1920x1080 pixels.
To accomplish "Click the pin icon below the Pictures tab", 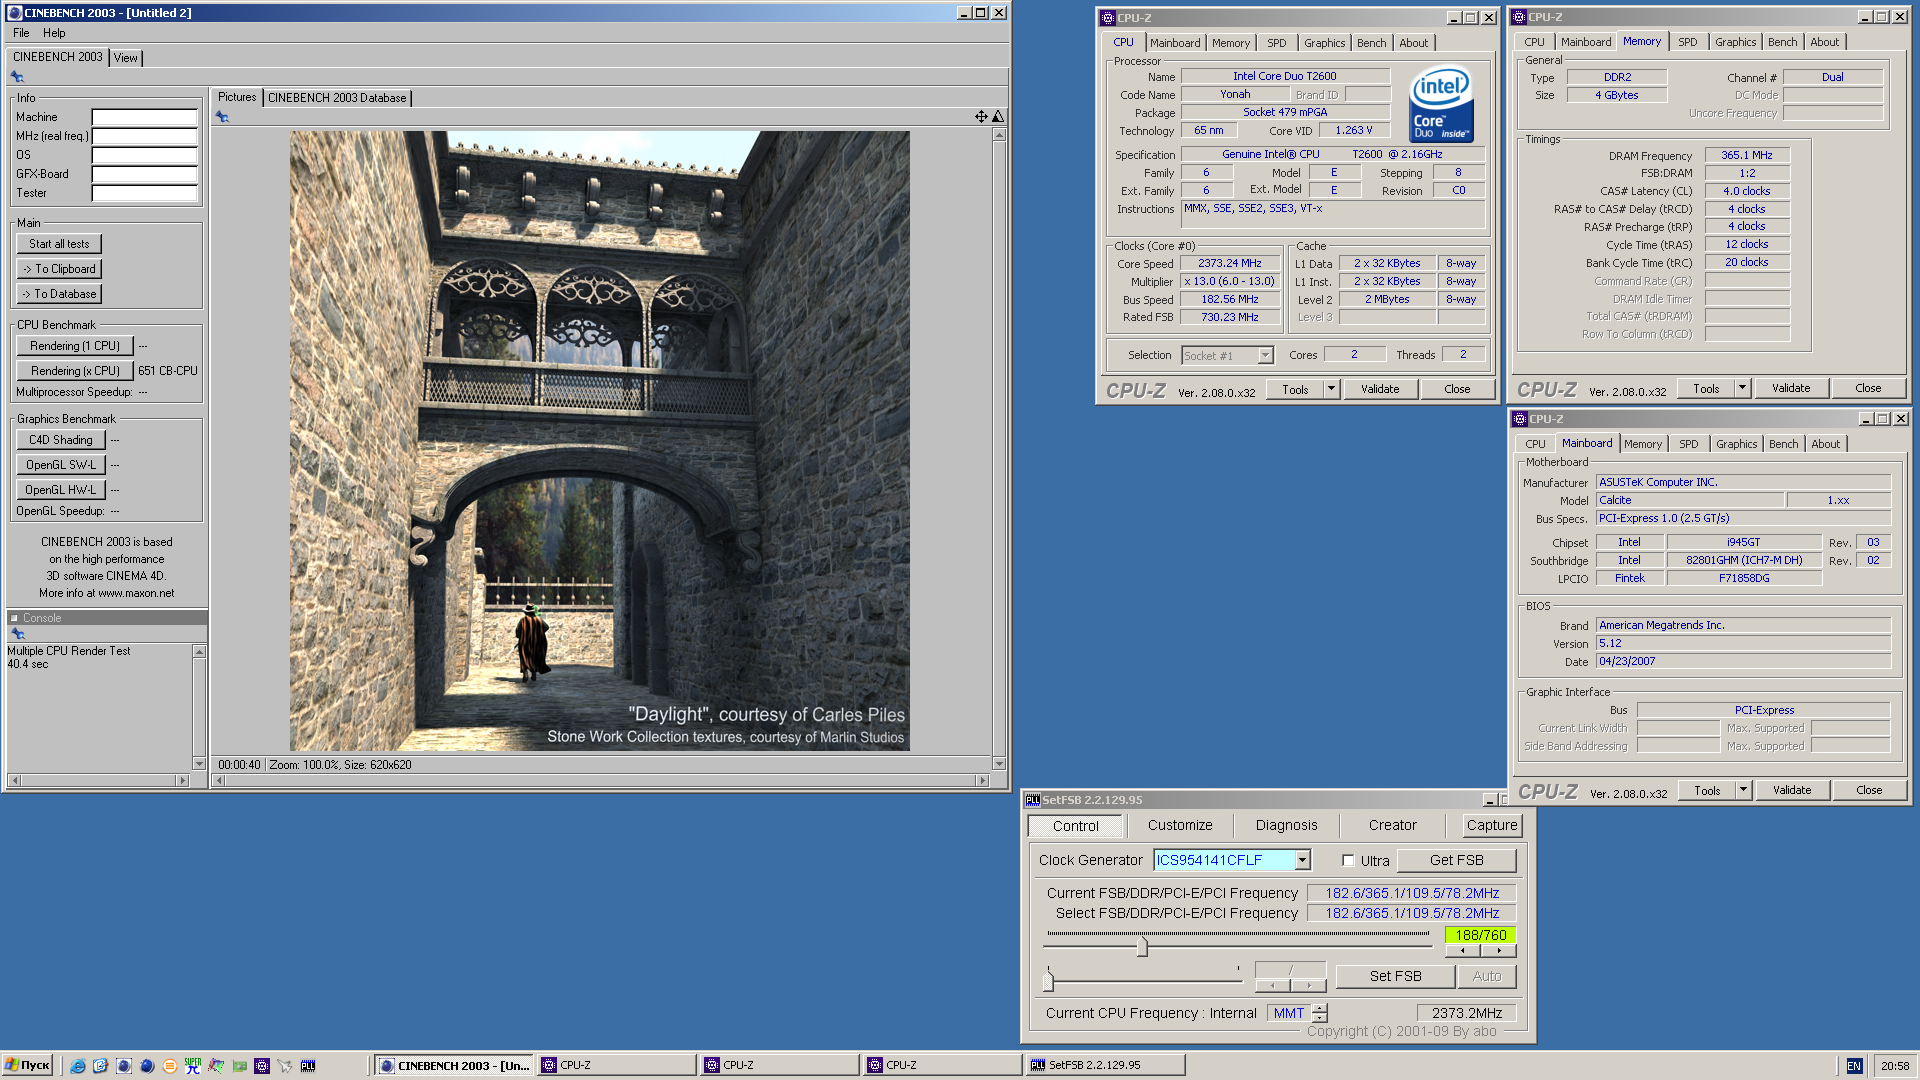I will [x=222, y=117].
